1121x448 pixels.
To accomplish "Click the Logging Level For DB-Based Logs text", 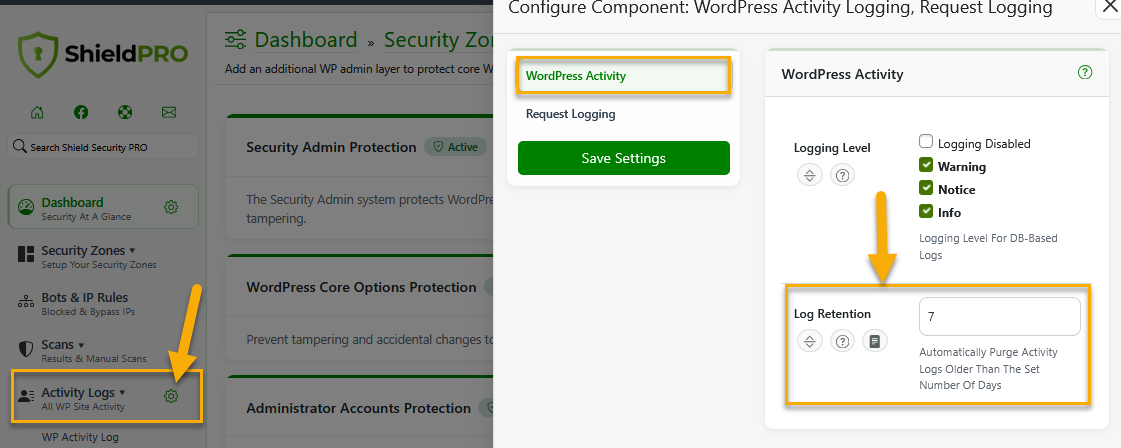I will (x=988, y=247).
